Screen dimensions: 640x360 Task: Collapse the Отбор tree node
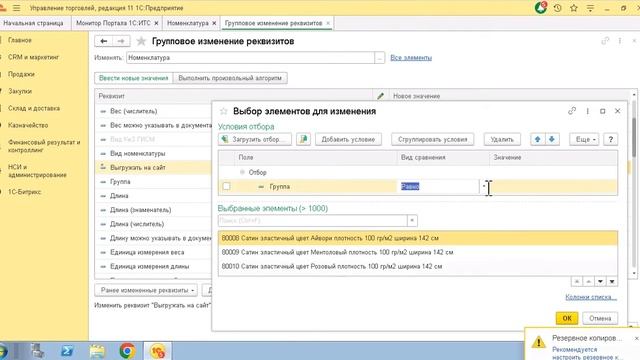pyautogui.click(x=242, y=172)
